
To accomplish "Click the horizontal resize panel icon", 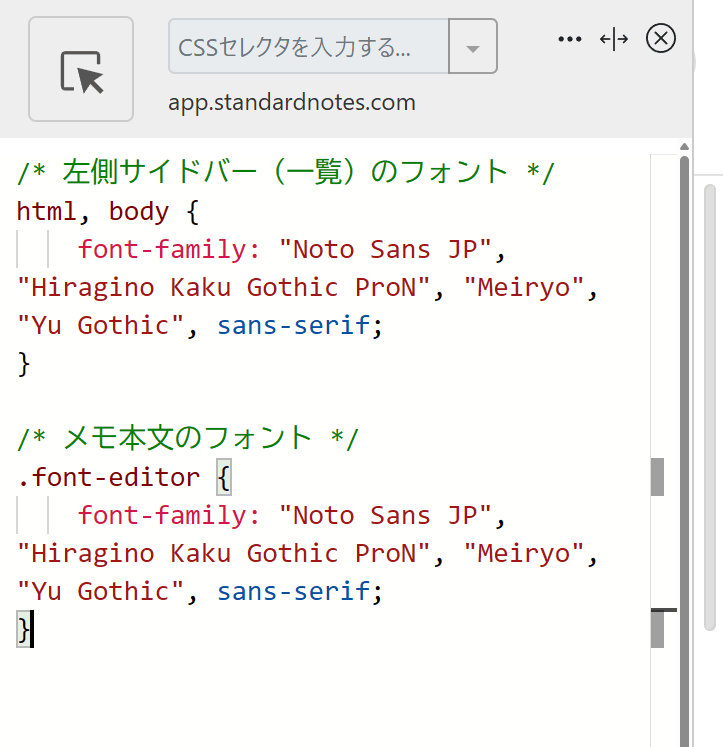I will point(613,39).
